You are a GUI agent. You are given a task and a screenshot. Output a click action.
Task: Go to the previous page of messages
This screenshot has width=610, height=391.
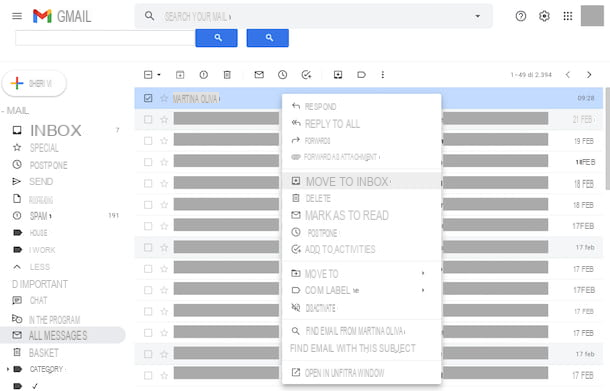click(568, 75)
